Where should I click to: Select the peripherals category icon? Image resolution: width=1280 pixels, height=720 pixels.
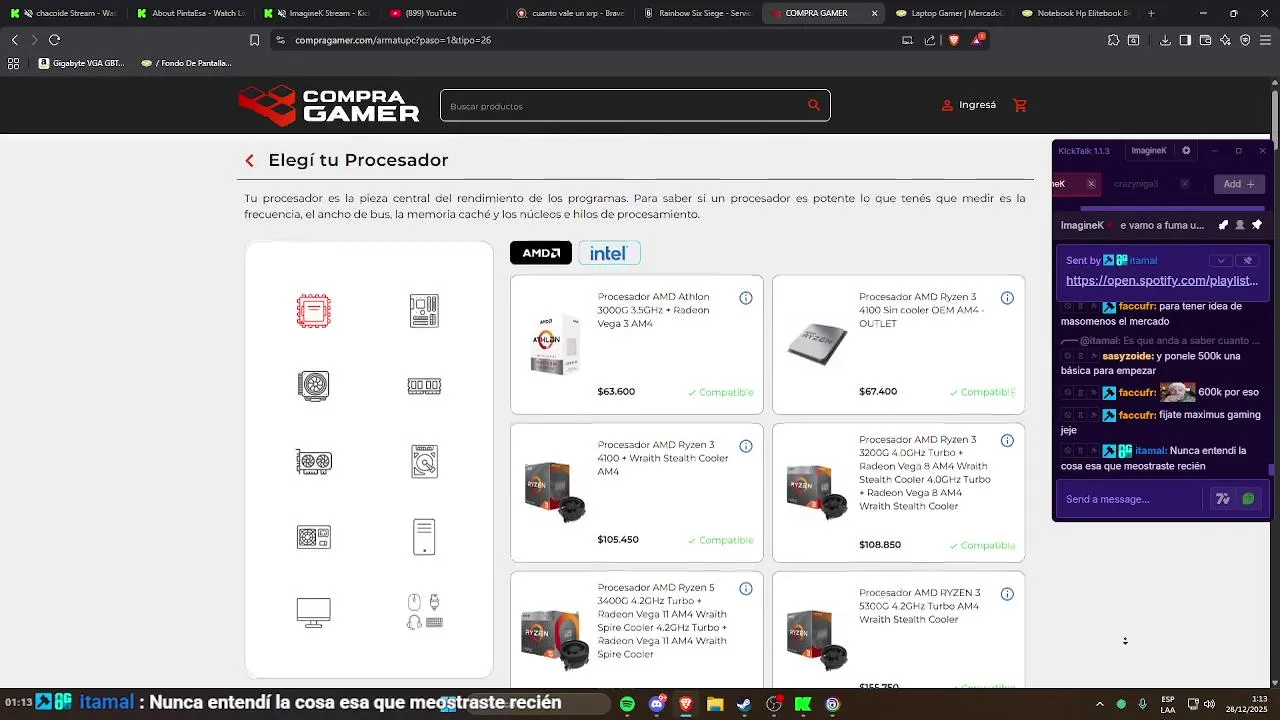(x=424, y=612)
